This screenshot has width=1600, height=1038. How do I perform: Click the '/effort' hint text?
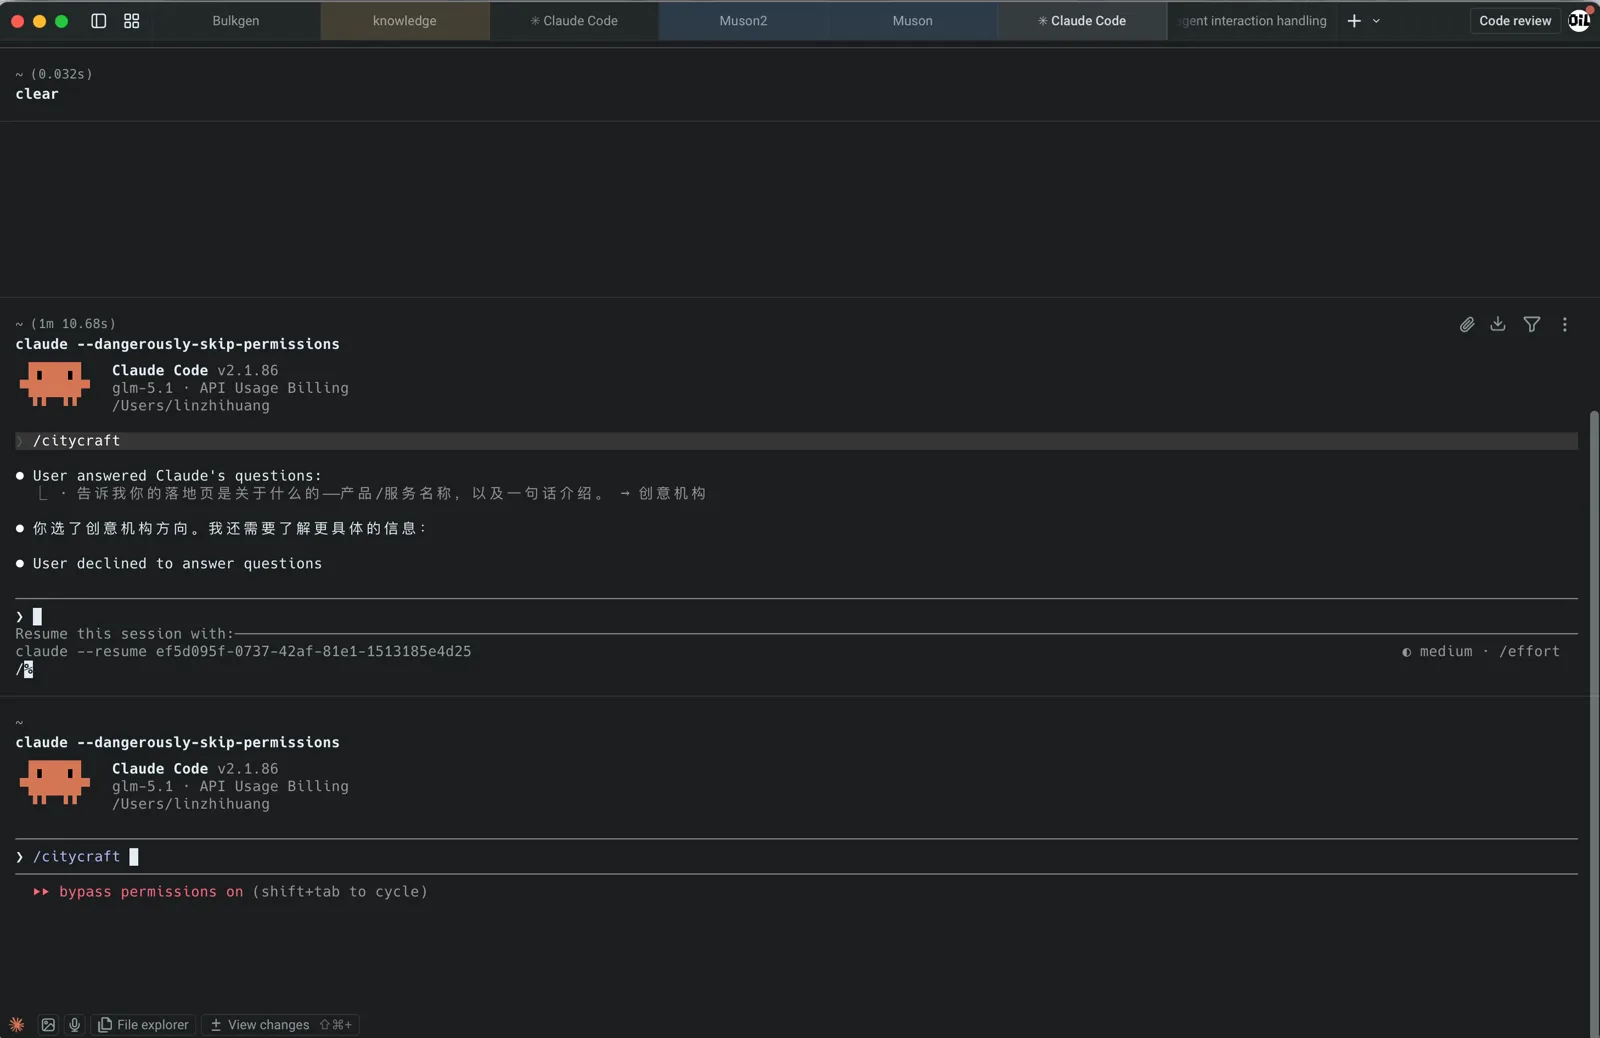(1529, 652)
